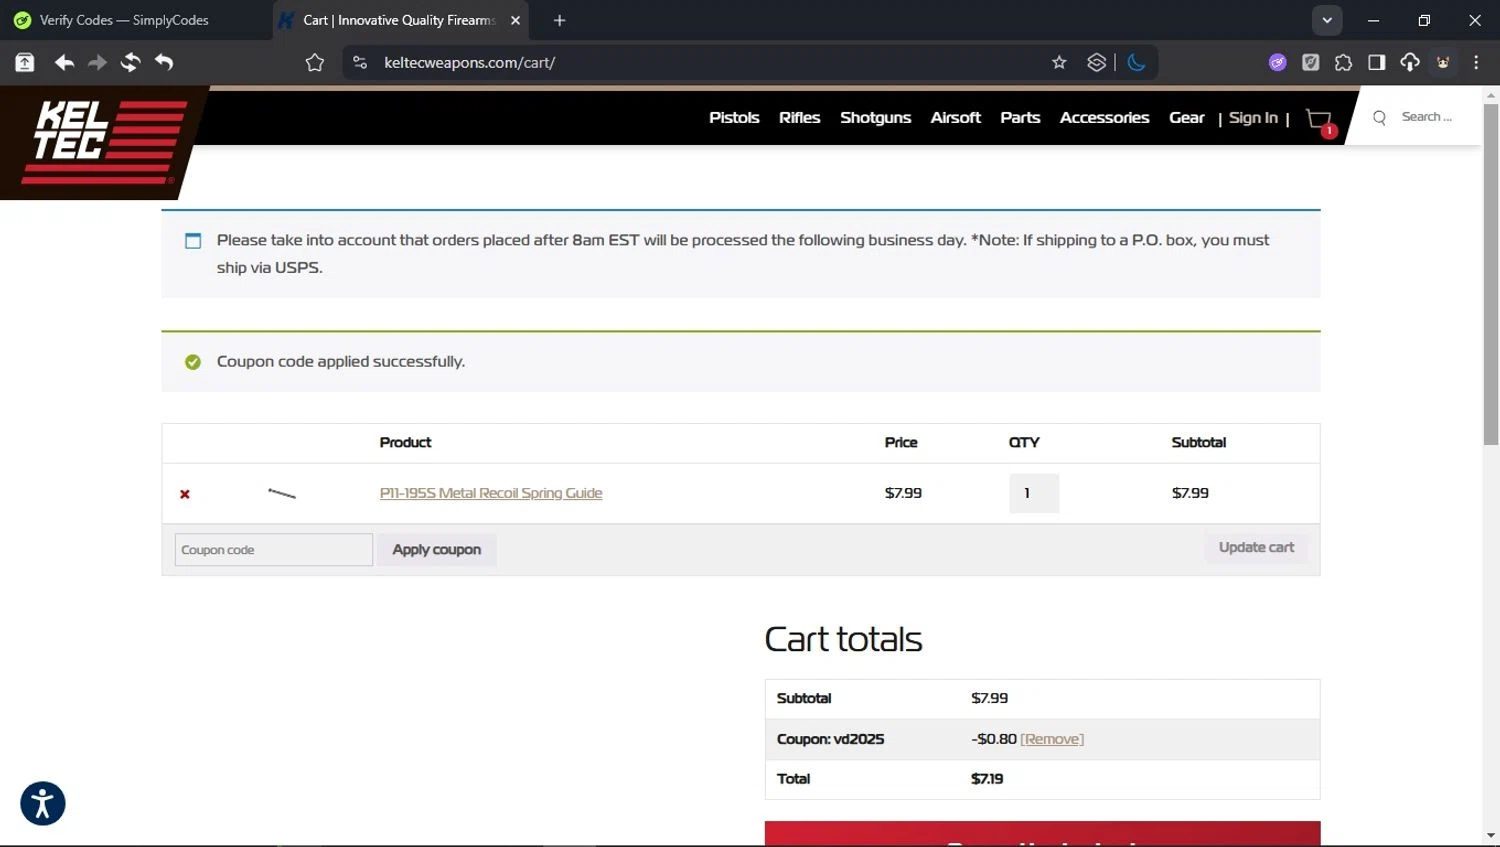
Task: Click the discount amount -$0.80
Action: 994,739
